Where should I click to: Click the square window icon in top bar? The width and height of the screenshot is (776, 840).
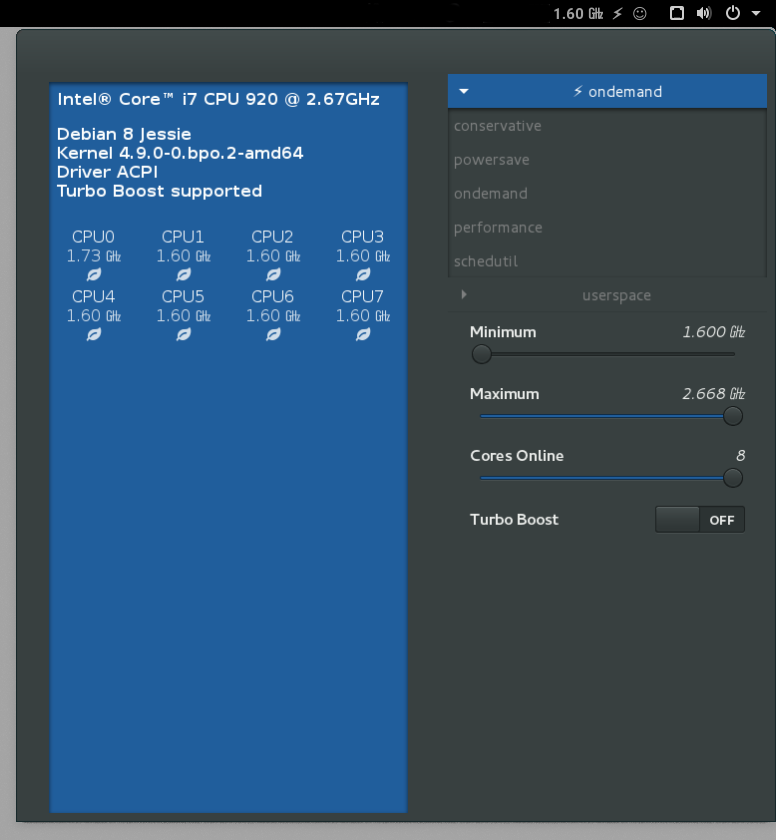coord(677,13)
